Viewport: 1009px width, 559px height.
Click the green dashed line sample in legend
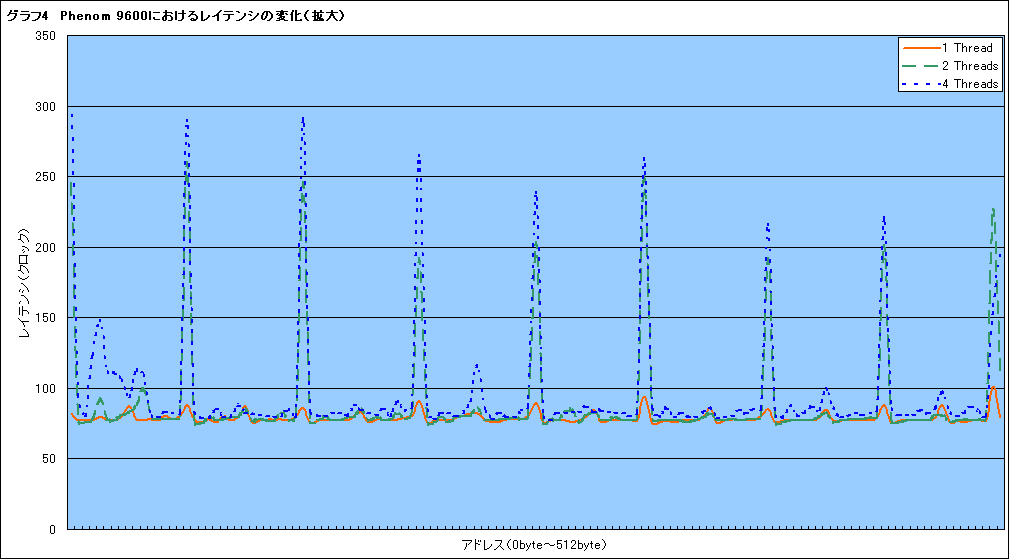click(921, 66)
